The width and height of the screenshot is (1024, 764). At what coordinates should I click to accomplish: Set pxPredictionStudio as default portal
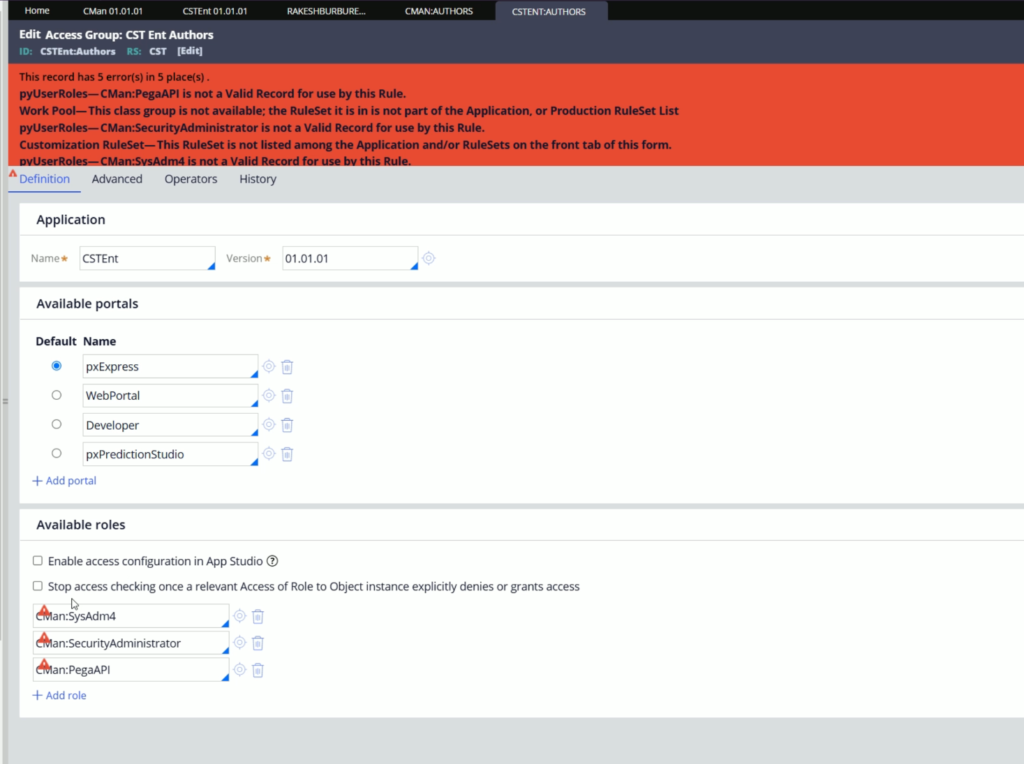pos(57,453)
